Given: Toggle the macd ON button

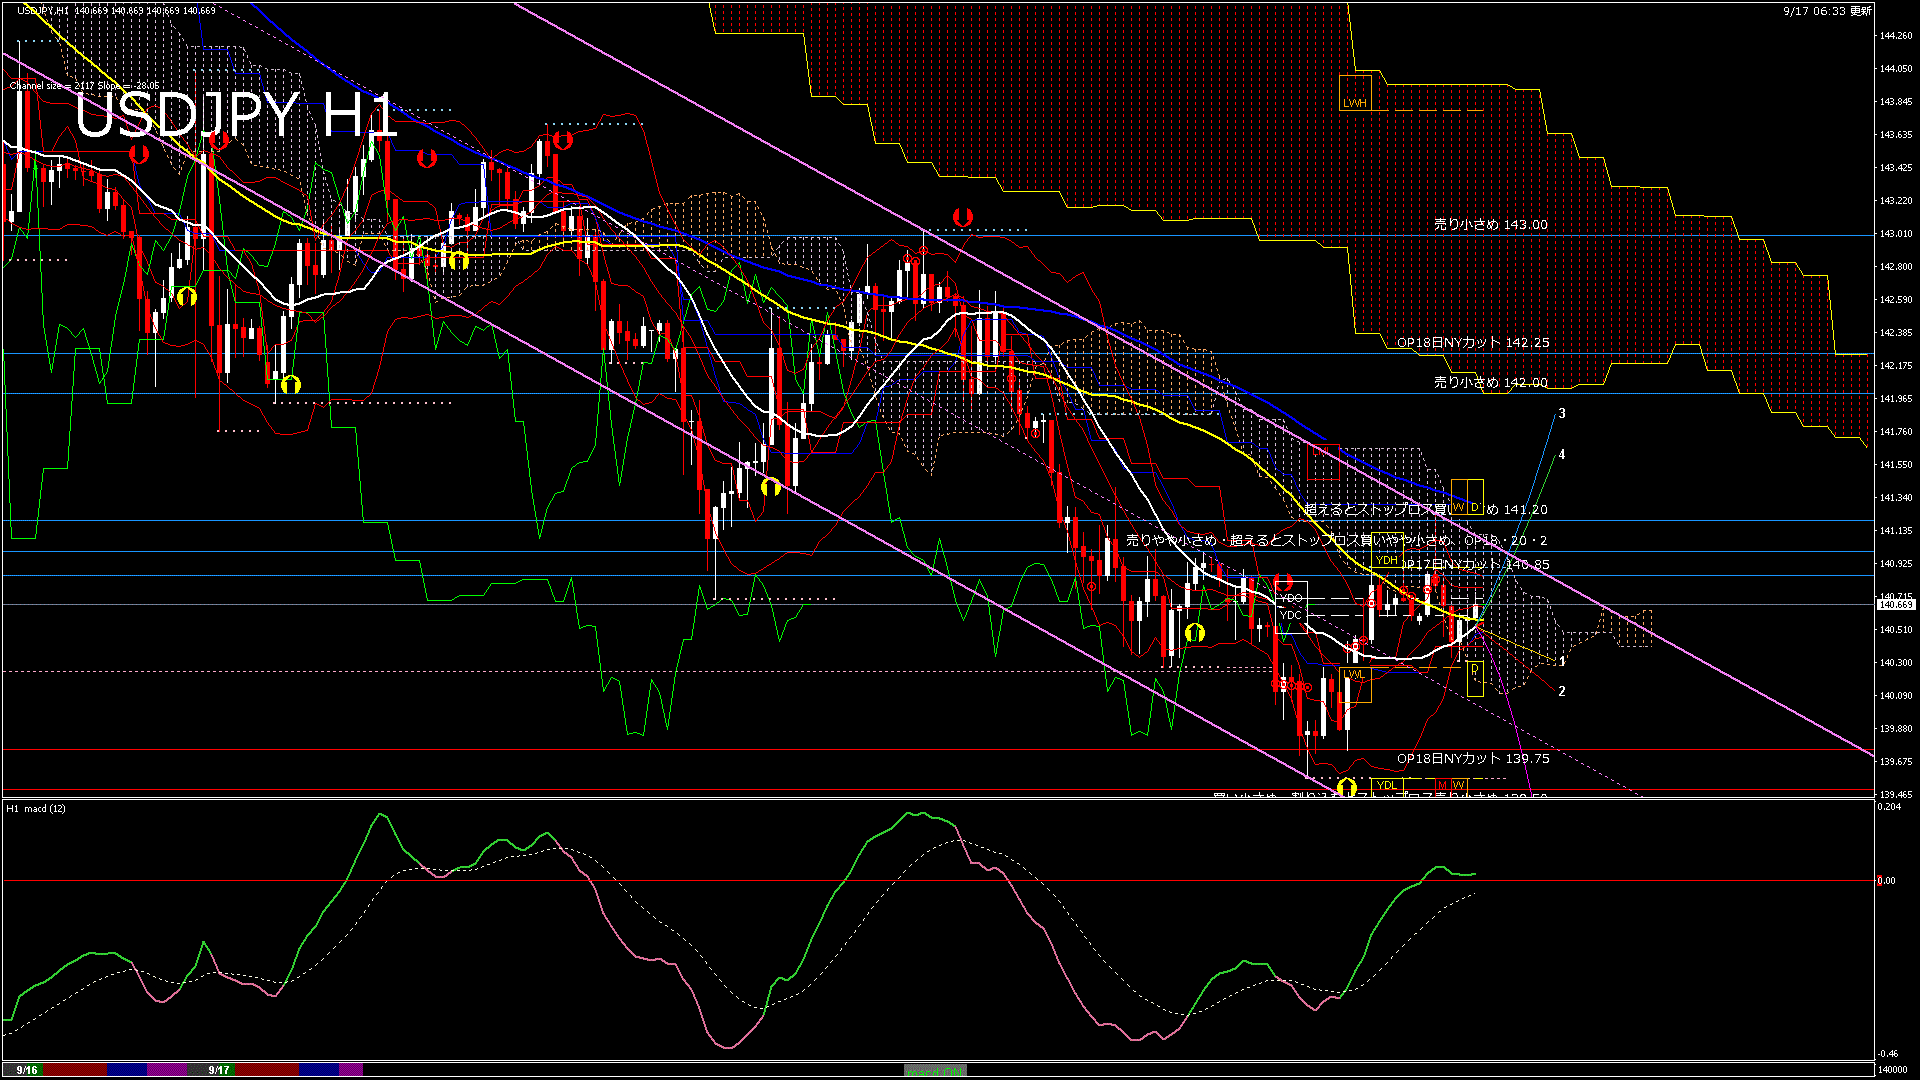Looking at the screenshot, I should pyautogui.click(x=935, y=1070).
